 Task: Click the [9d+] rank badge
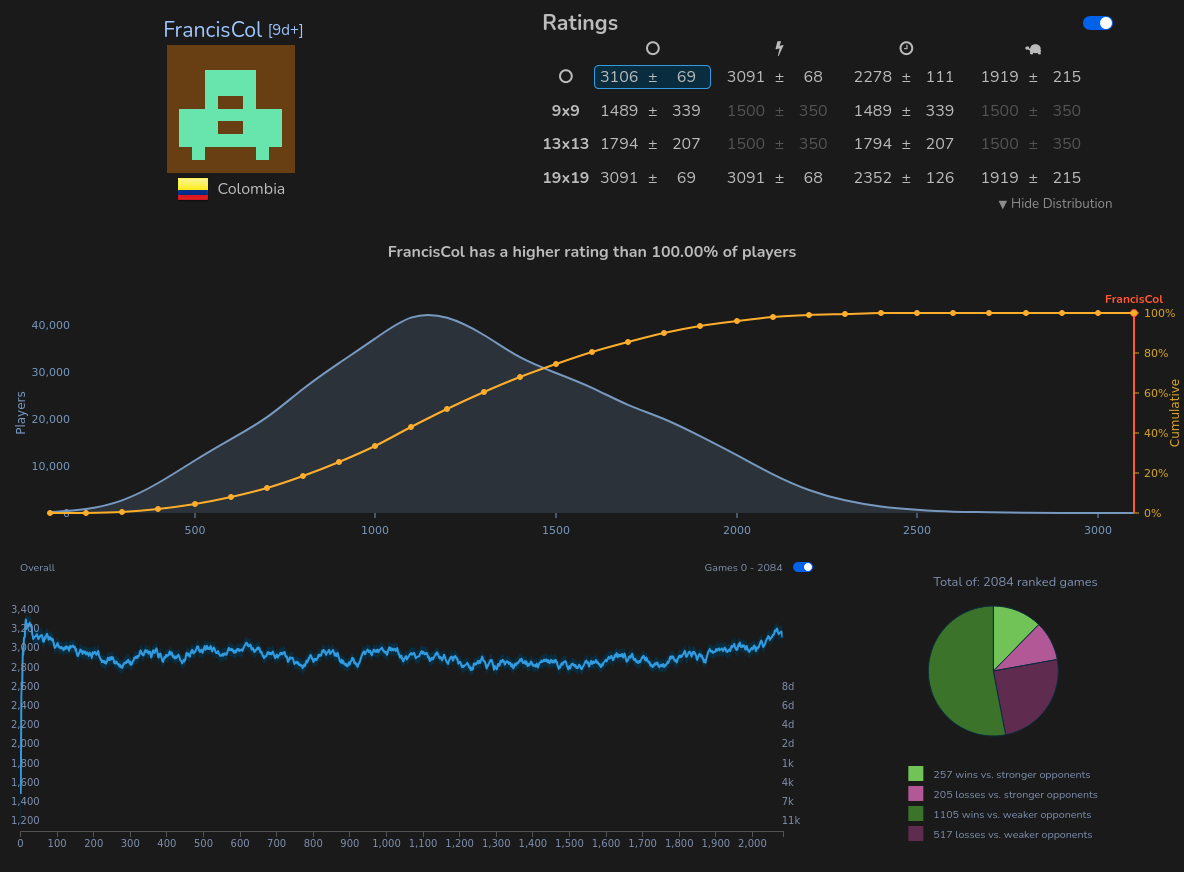(x=285, y=30)
